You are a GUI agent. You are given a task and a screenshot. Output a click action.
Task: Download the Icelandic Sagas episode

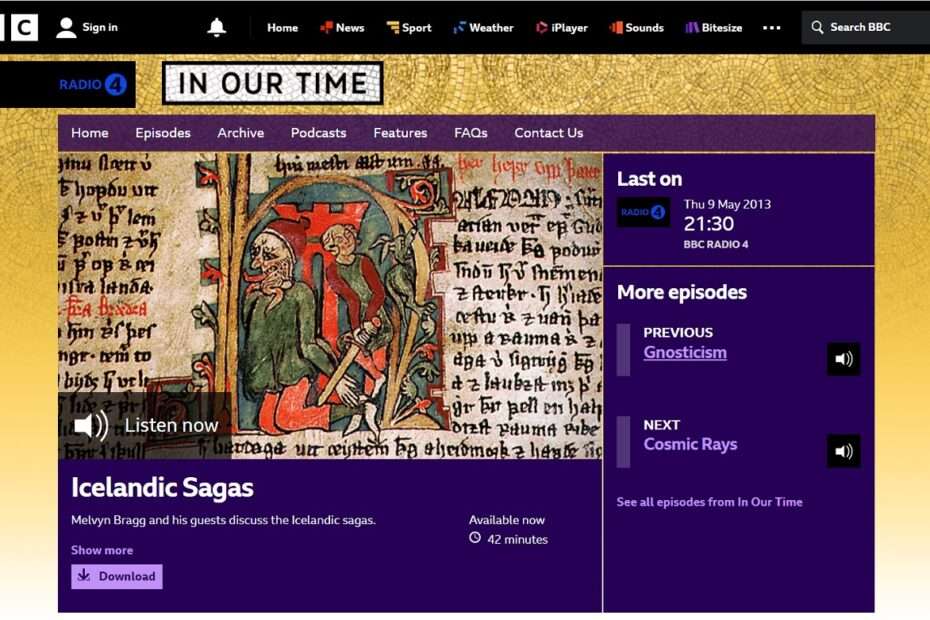click(x=116, y=576)
